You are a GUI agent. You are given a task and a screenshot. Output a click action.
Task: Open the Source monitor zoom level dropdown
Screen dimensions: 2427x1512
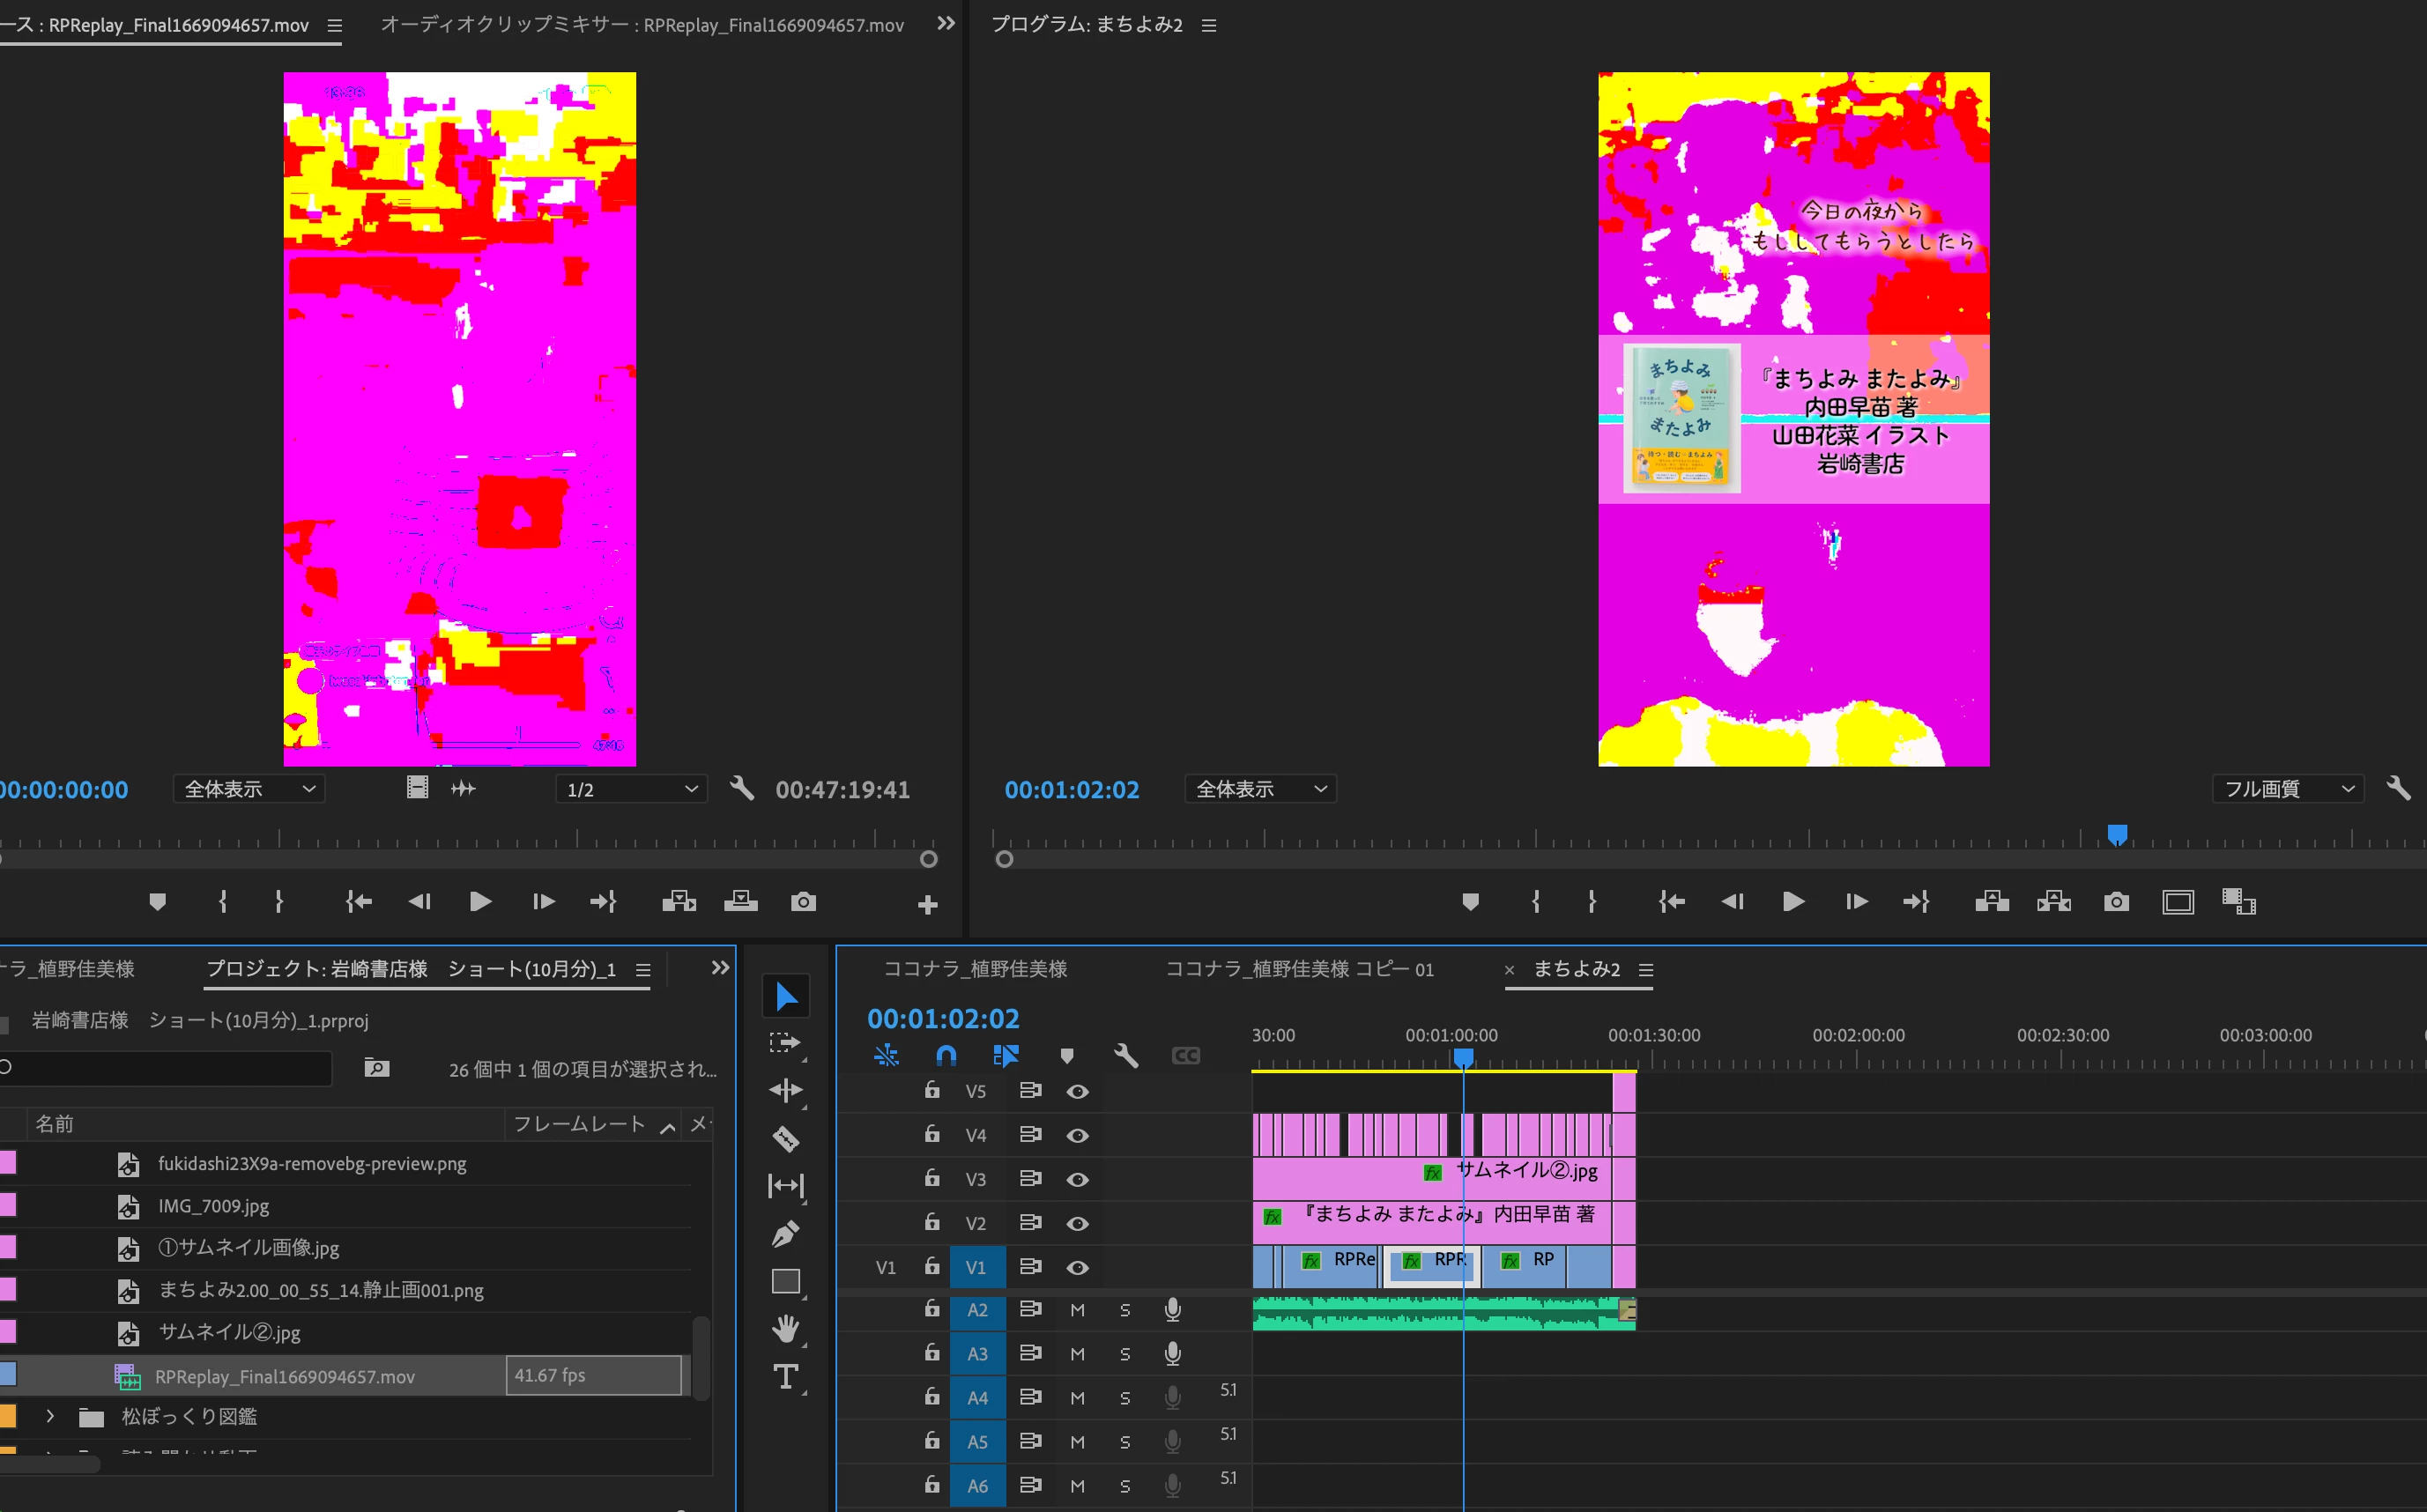[x=249, y=789]
